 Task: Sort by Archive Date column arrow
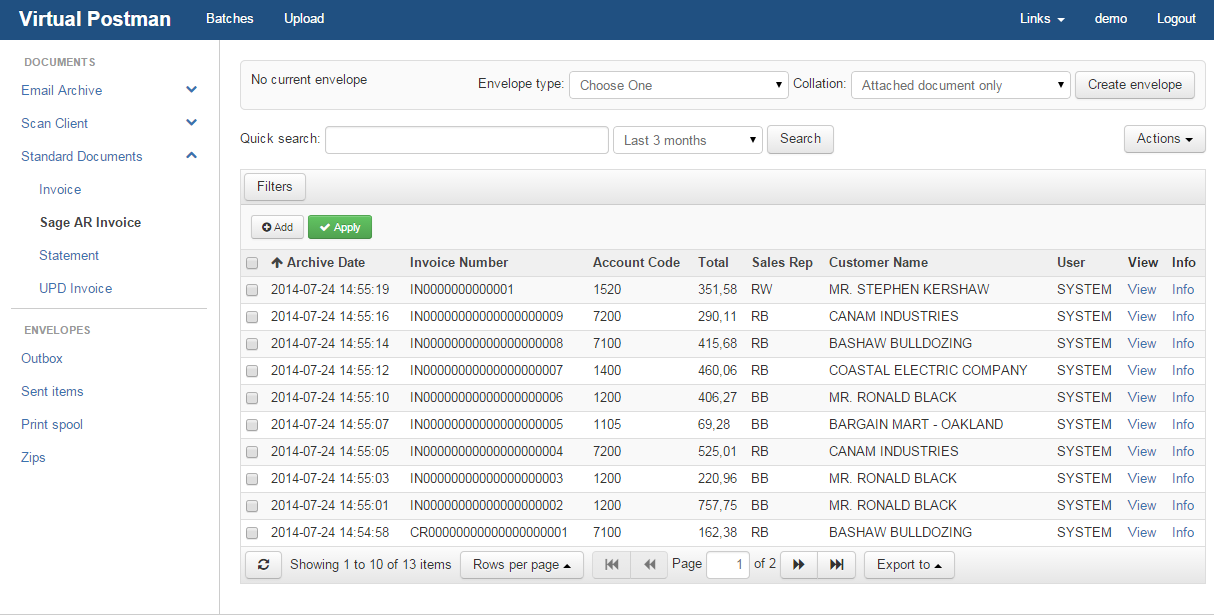[277, 263]
